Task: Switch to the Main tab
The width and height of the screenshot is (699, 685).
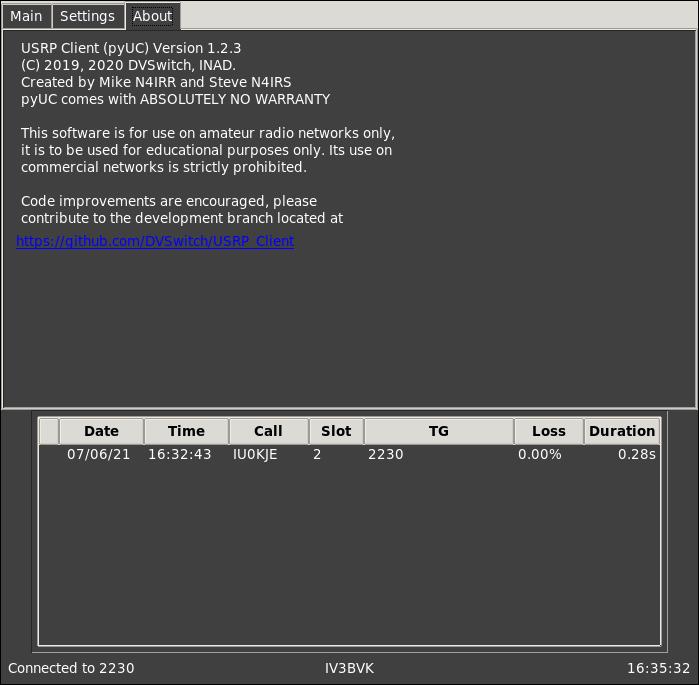Action: click(26, 16)
